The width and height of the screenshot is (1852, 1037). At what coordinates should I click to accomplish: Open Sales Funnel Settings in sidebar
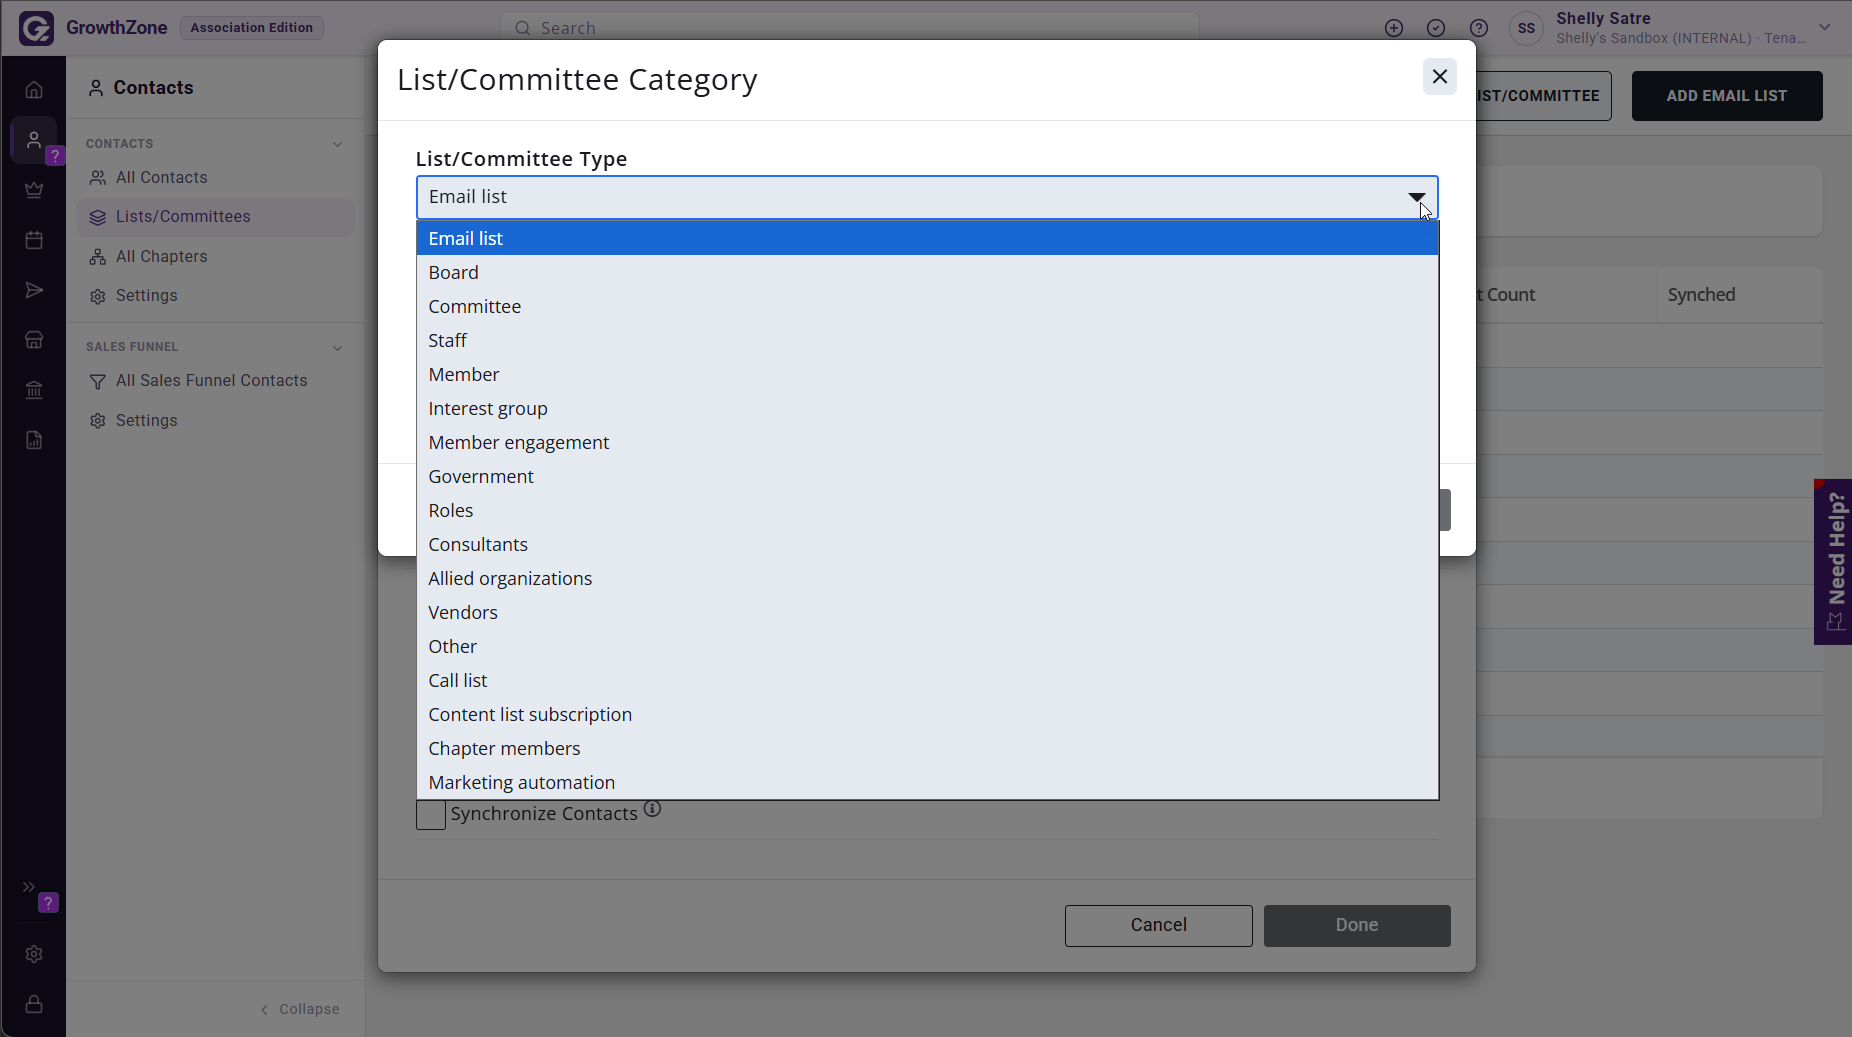pyautogui.click(x=215, y=421)
